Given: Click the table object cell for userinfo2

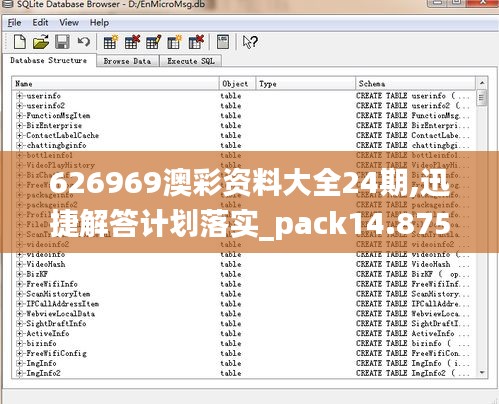Looking at the screenshot, I should pyautogui.click(x=231, y=106).
